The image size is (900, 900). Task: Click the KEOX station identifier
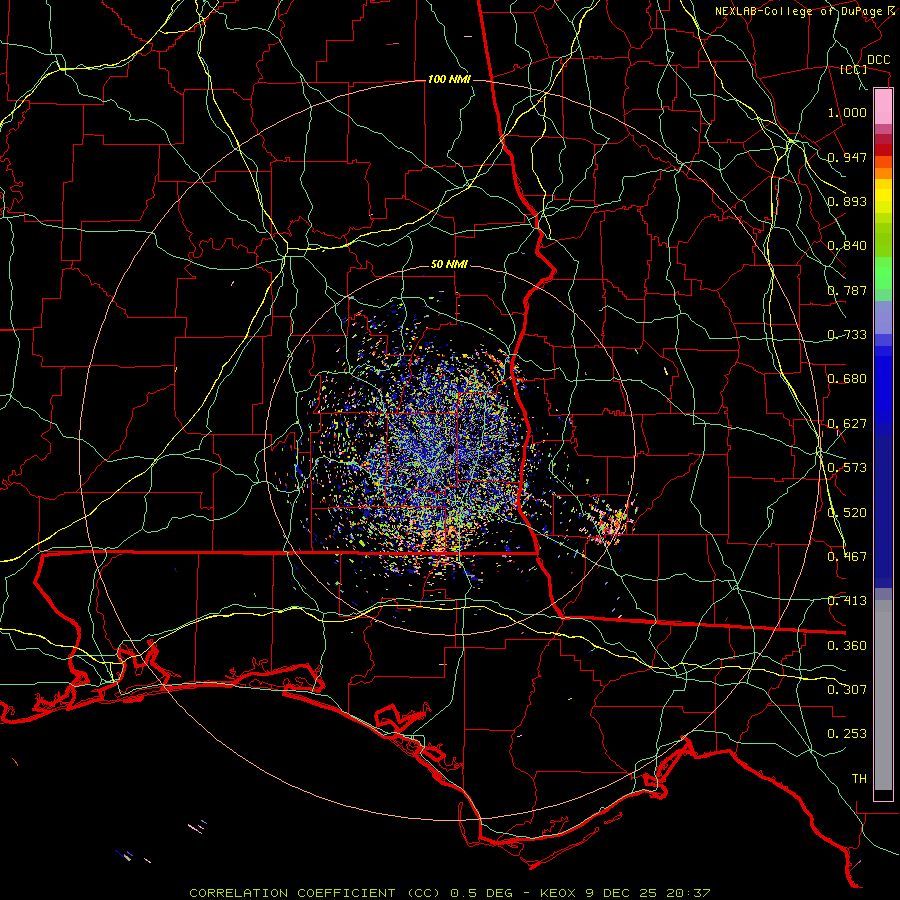point(558,893)
